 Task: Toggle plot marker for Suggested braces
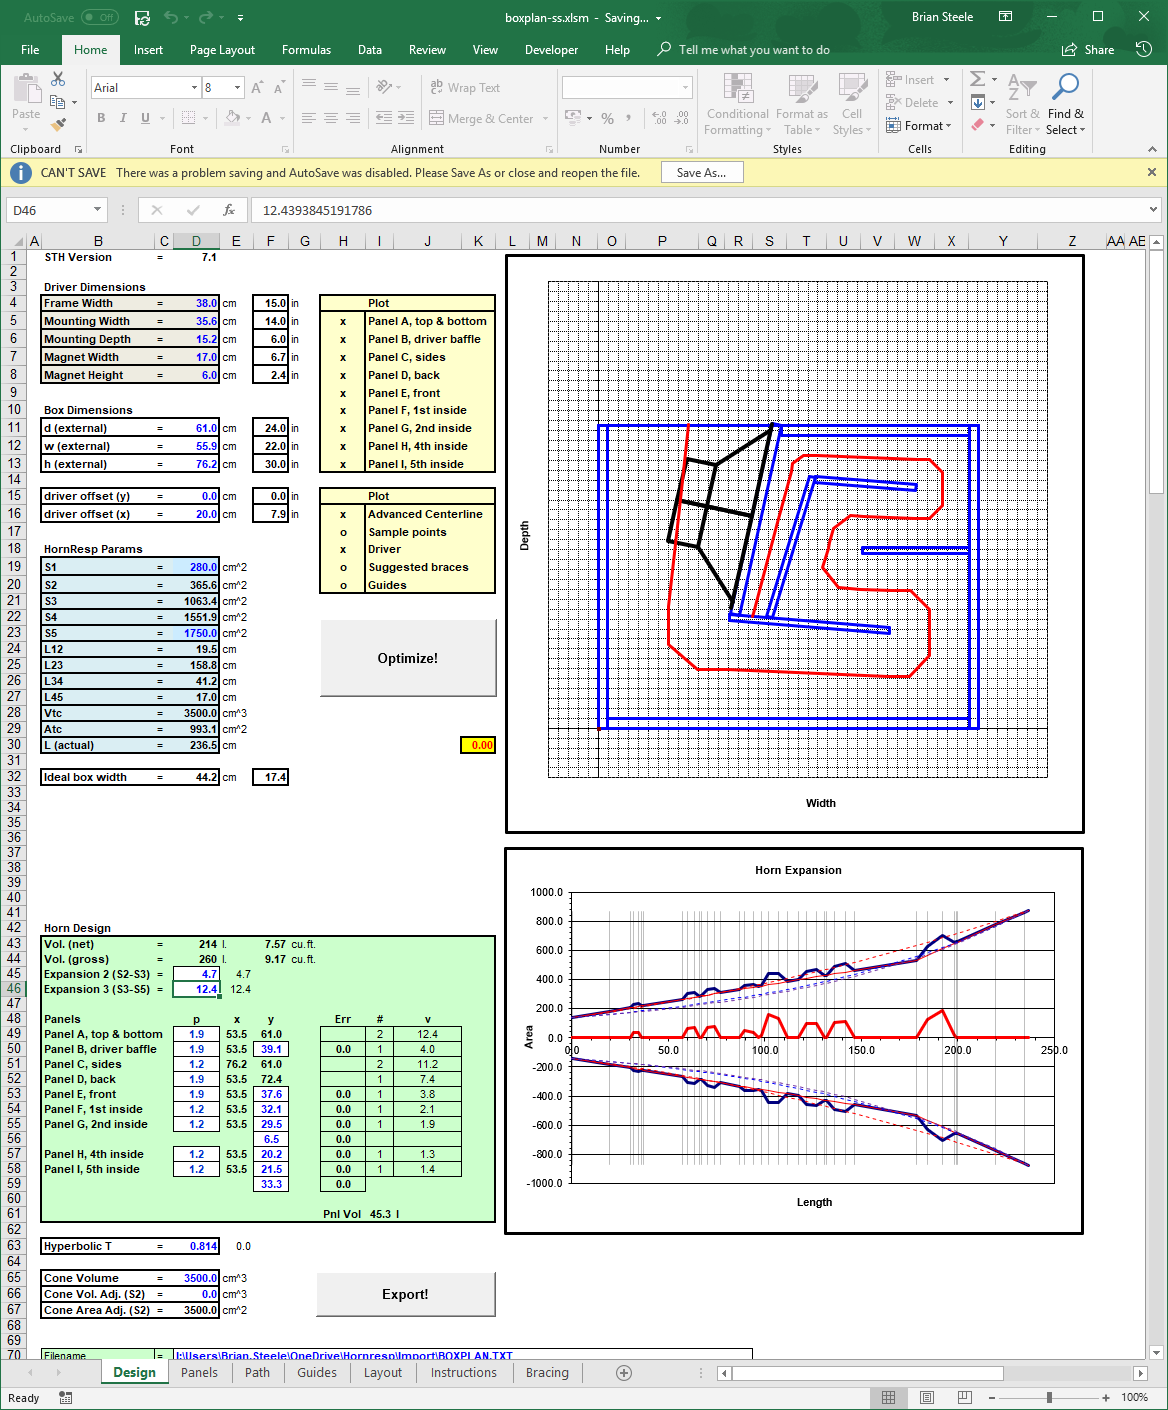pos(343,567)
